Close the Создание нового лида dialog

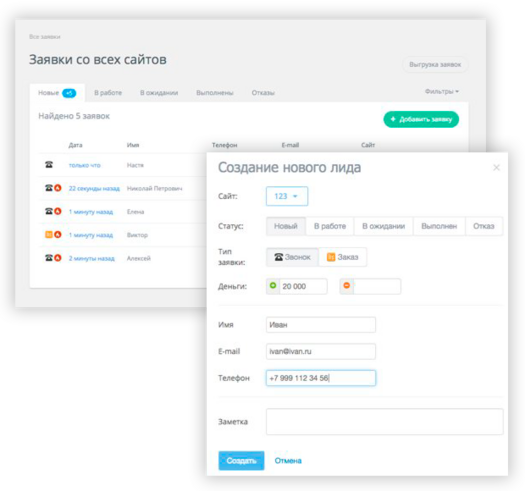[x=496, y=167]
